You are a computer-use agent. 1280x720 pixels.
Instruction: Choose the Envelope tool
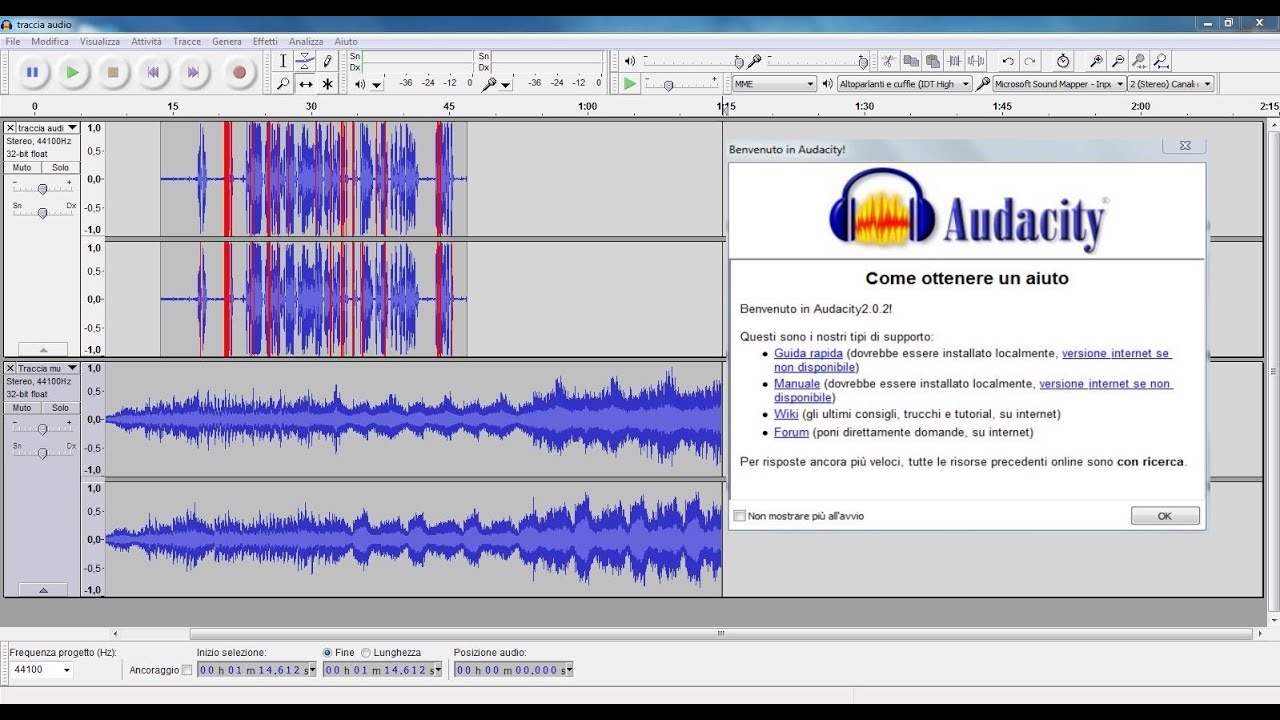click(305, 61)
